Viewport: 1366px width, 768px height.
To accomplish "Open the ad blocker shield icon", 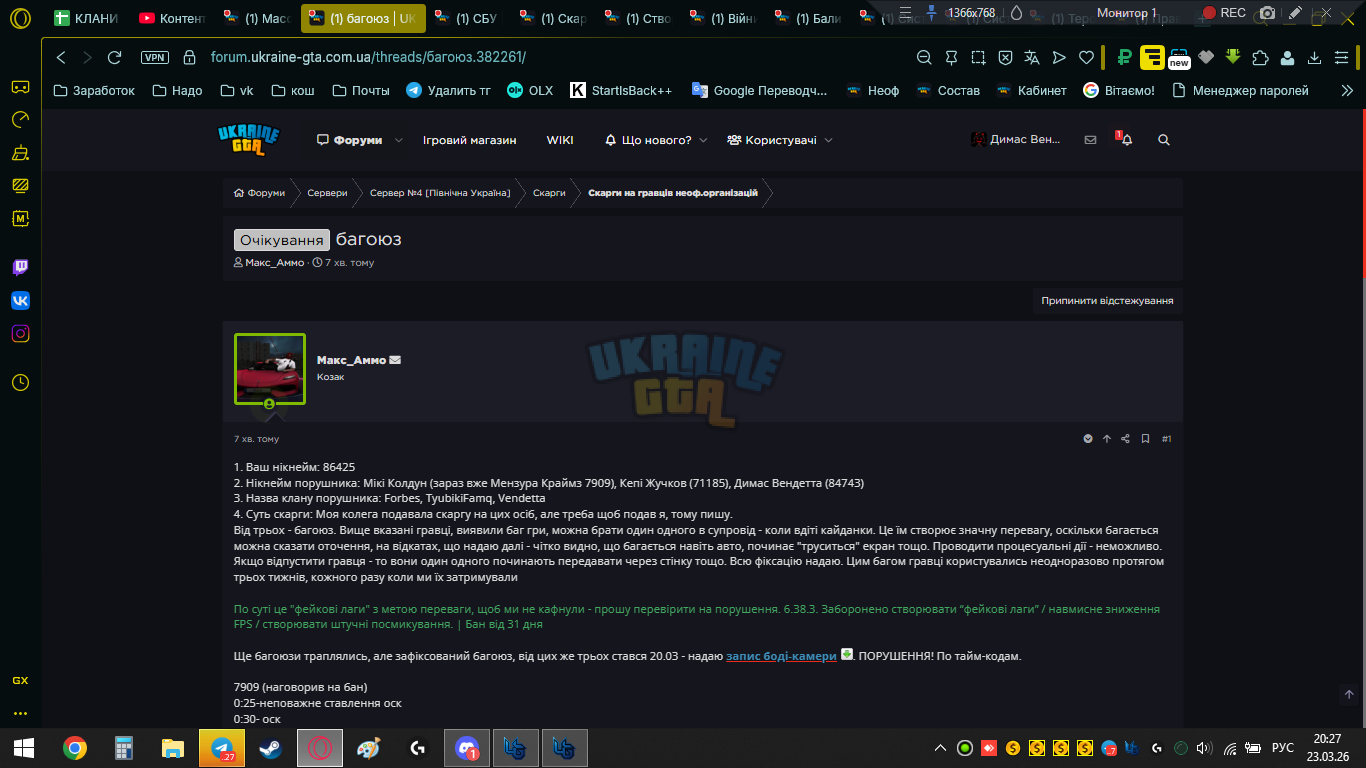I will [x=1005, y=57].
